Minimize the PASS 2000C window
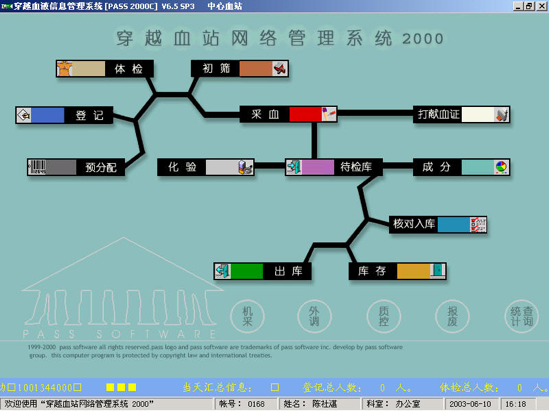The width and height of the screenshot is (549, 411). [518, 6]
